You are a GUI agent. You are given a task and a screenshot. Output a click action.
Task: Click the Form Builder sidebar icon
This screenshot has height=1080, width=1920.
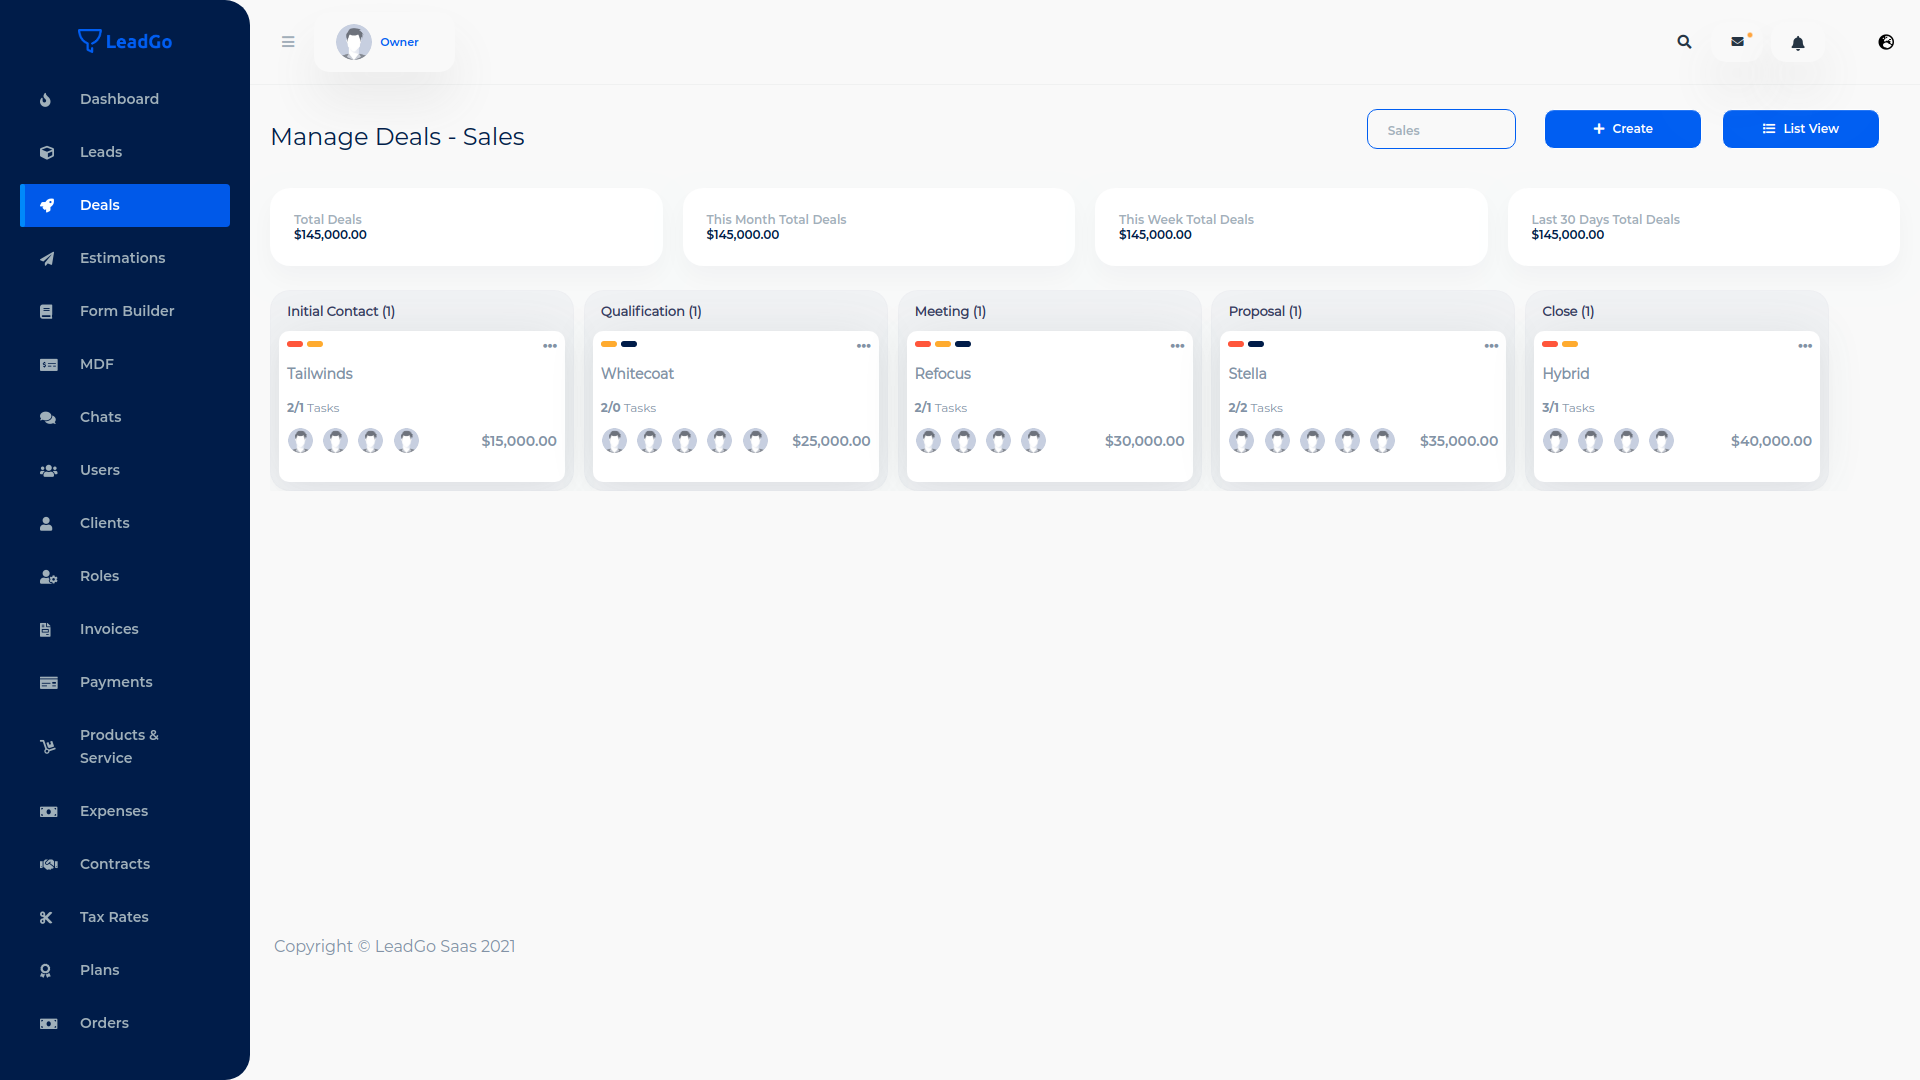[x=46, y=311]
